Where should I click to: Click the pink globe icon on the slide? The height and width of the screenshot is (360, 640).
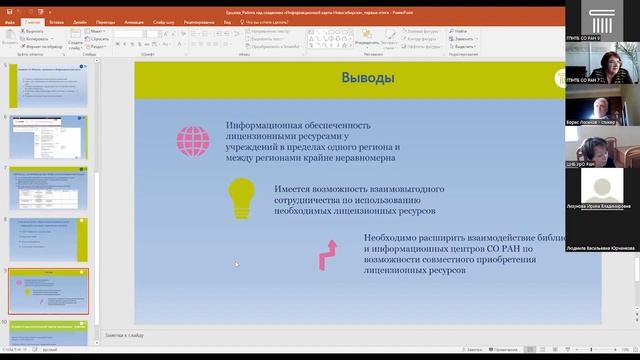click(x=193, y=142)
